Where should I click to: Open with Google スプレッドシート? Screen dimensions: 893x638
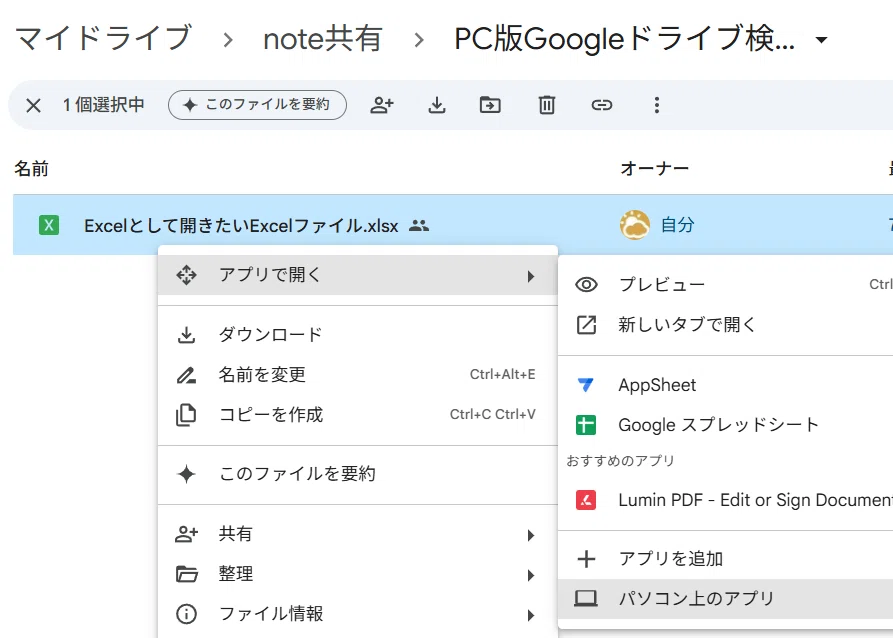click(x=726, y=425)
